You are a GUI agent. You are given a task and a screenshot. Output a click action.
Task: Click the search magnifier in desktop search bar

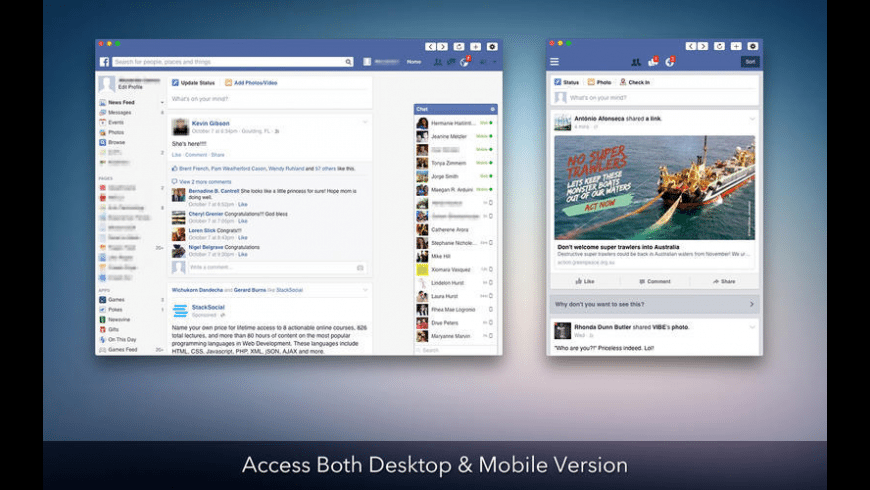[x=348, y=62]
